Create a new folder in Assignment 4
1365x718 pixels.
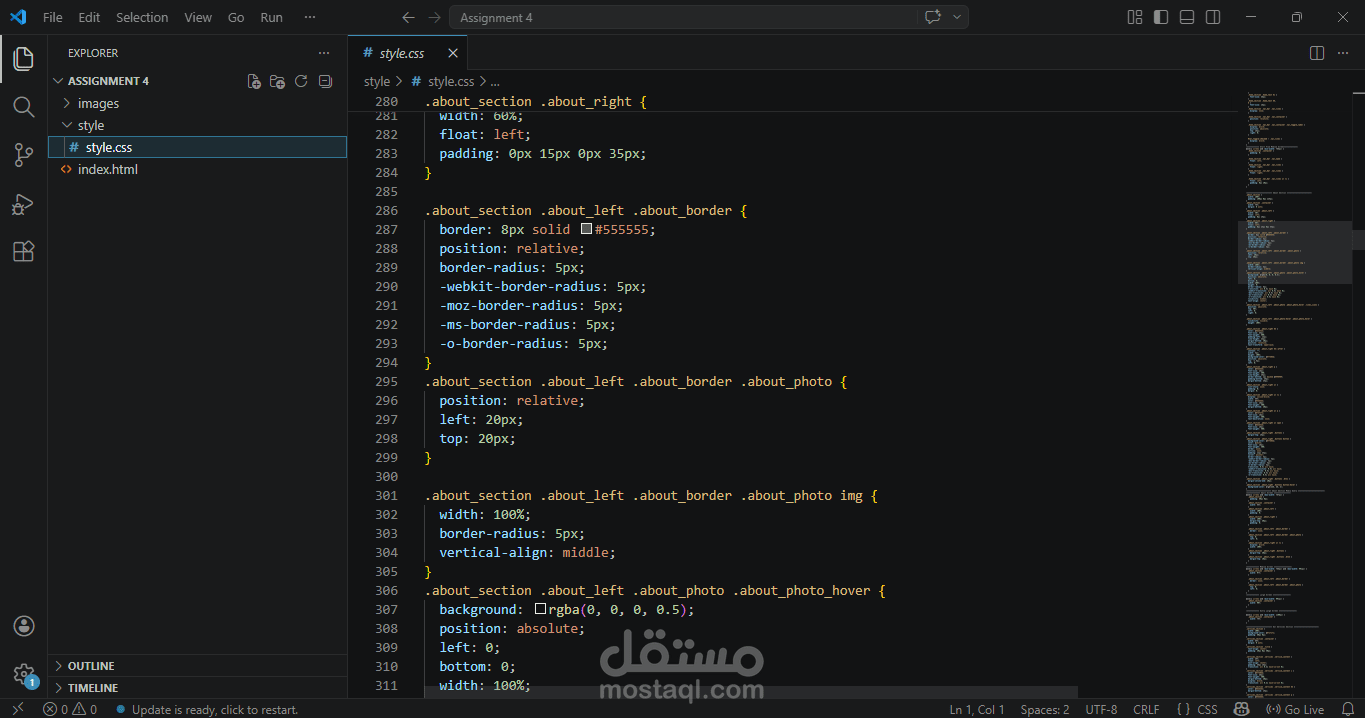point(278,81)
